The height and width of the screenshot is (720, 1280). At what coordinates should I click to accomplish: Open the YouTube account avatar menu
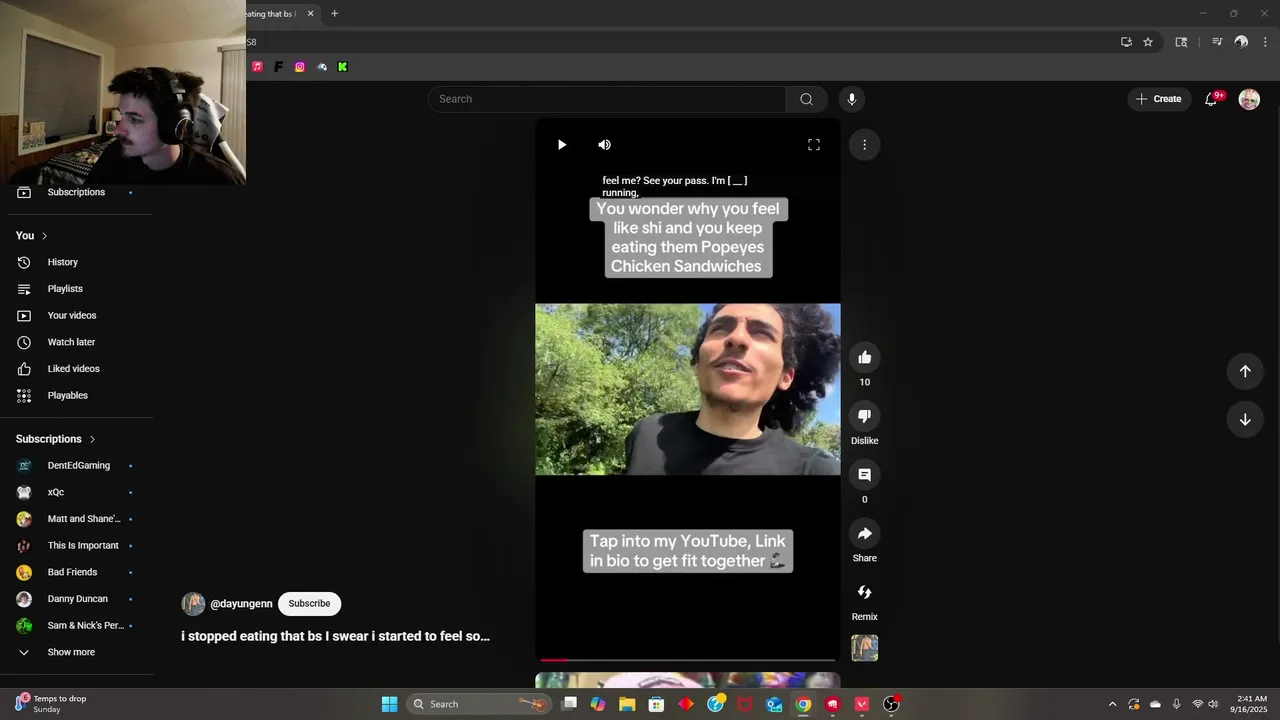[x=1249, y=99]
